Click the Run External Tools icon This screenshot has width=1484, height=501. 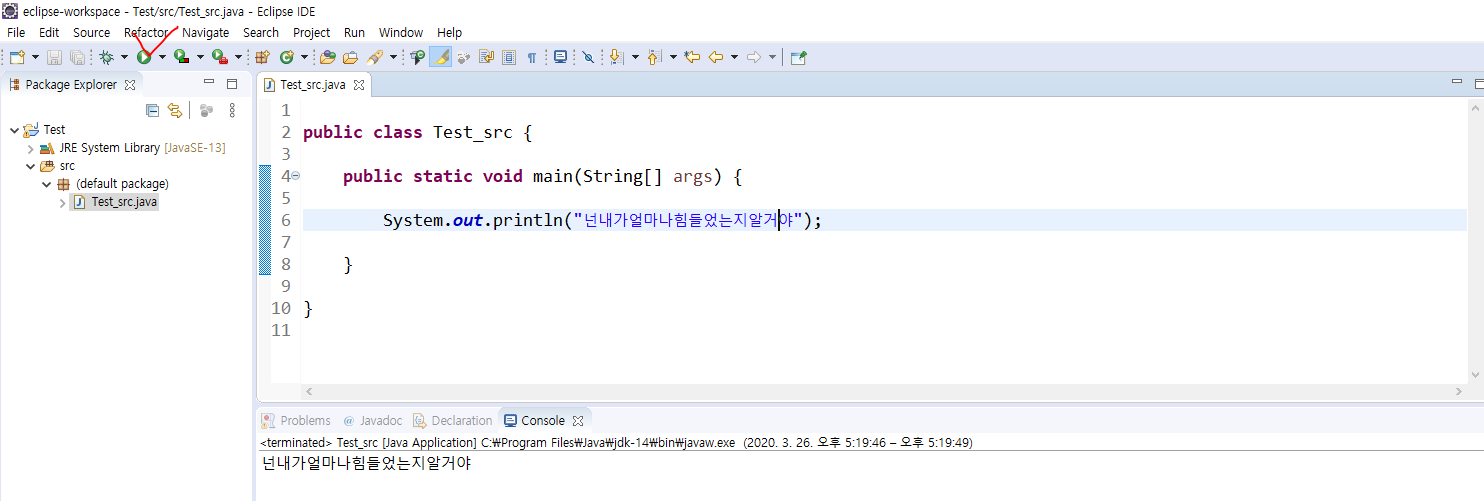click(220, 57)
